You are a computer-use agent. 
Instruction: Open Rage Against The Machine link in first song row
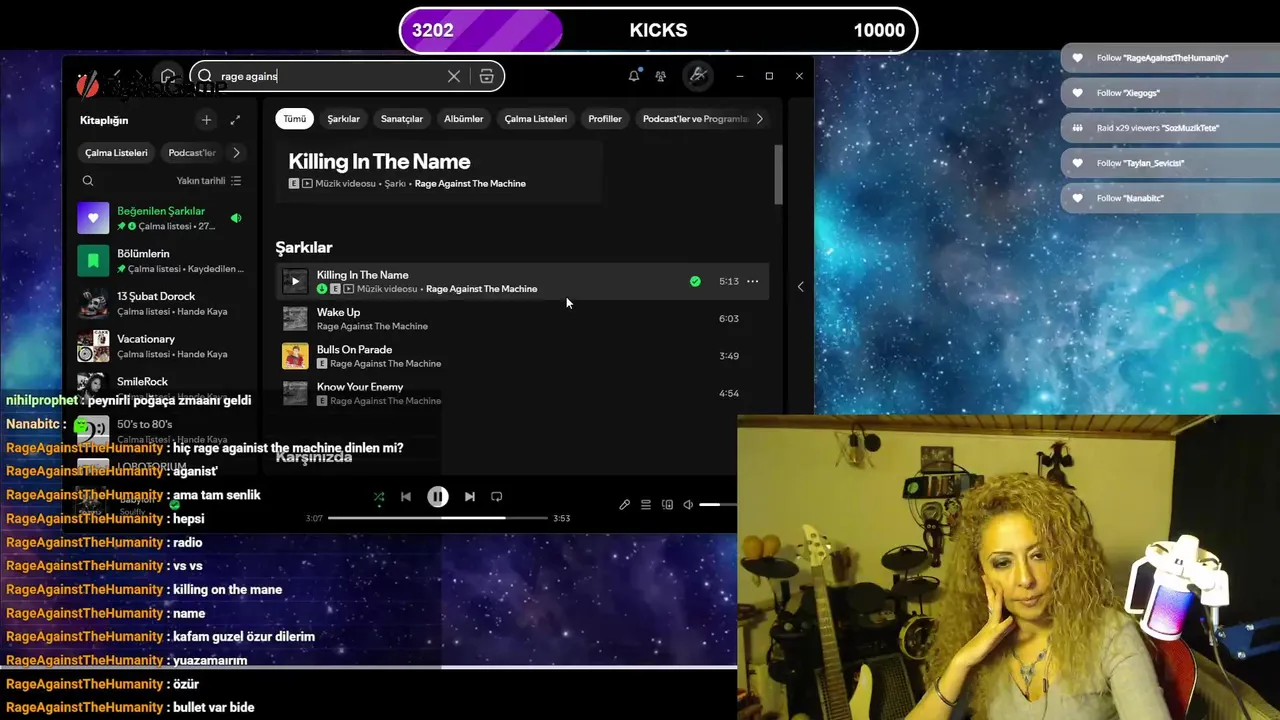pos(482,289)
